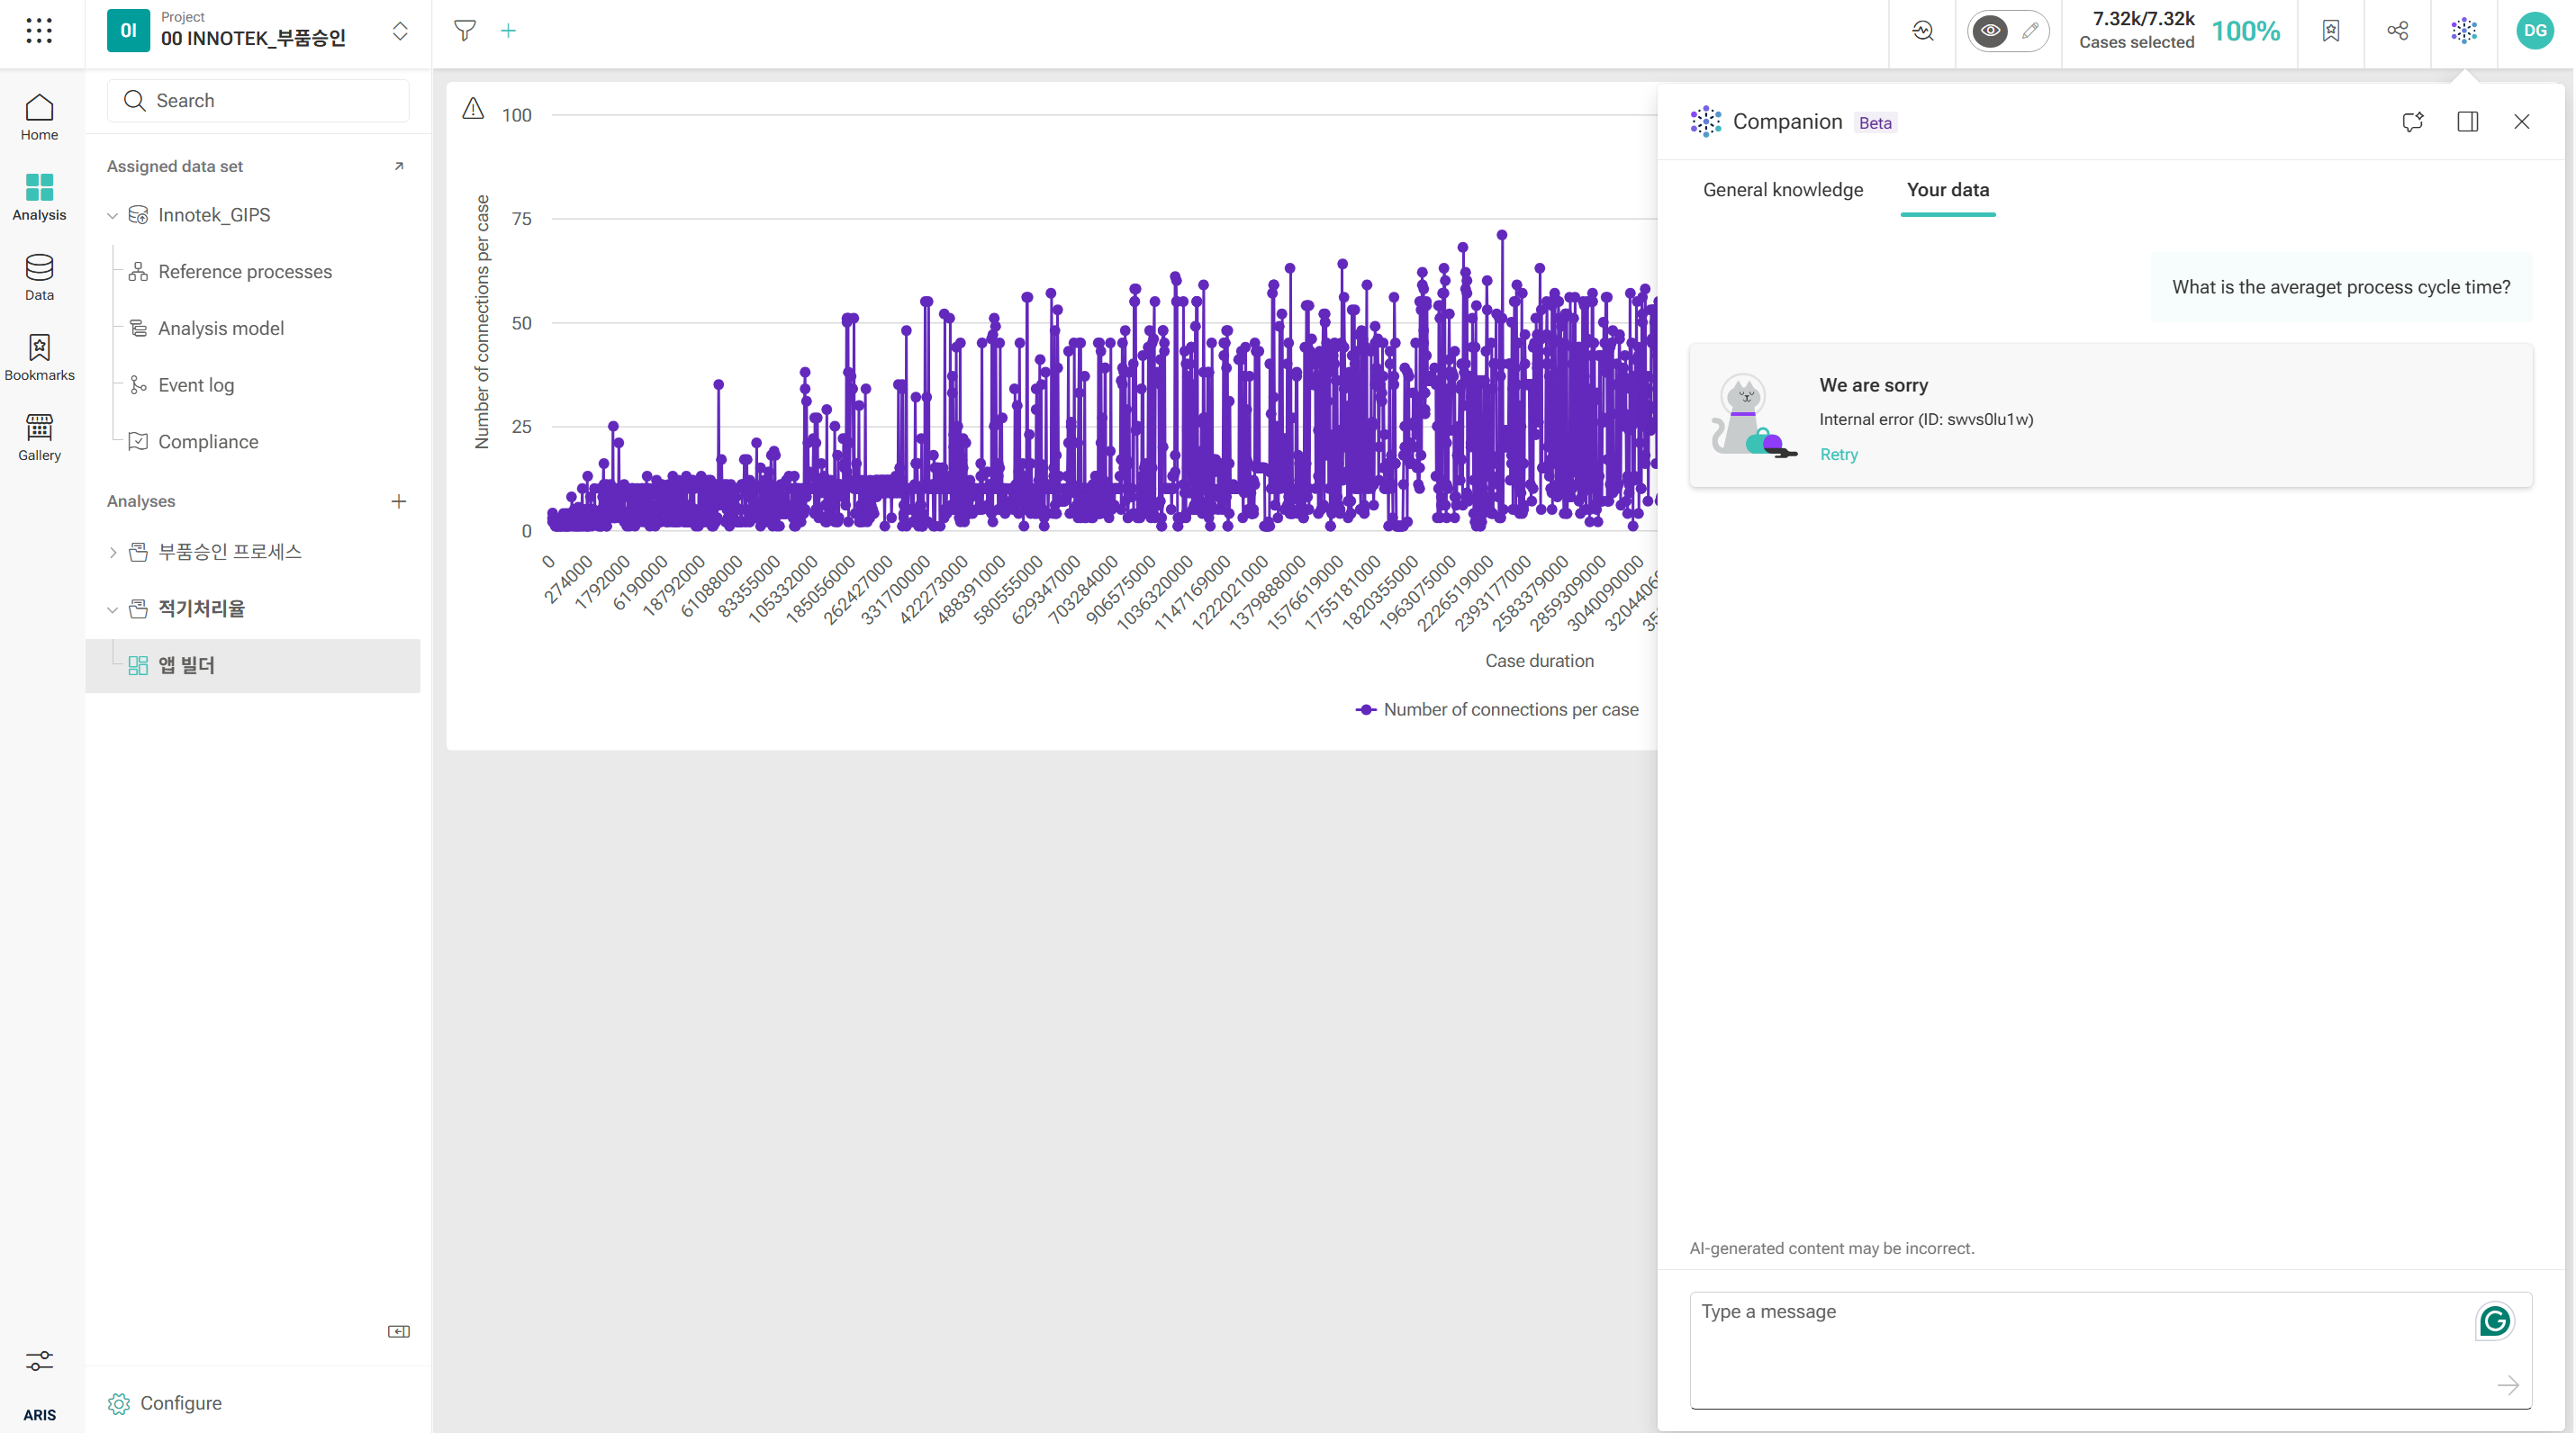The height and width of the screenshot is (1433, 2576).
Task: Expand the 부품승인 프로세스 analysis folder
Action: coord(113,552)
